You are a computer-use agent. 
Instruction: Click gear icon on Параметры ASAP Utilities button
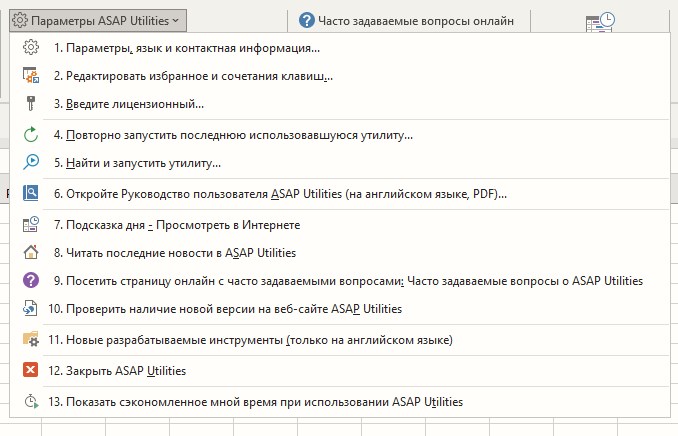[20, 20]
